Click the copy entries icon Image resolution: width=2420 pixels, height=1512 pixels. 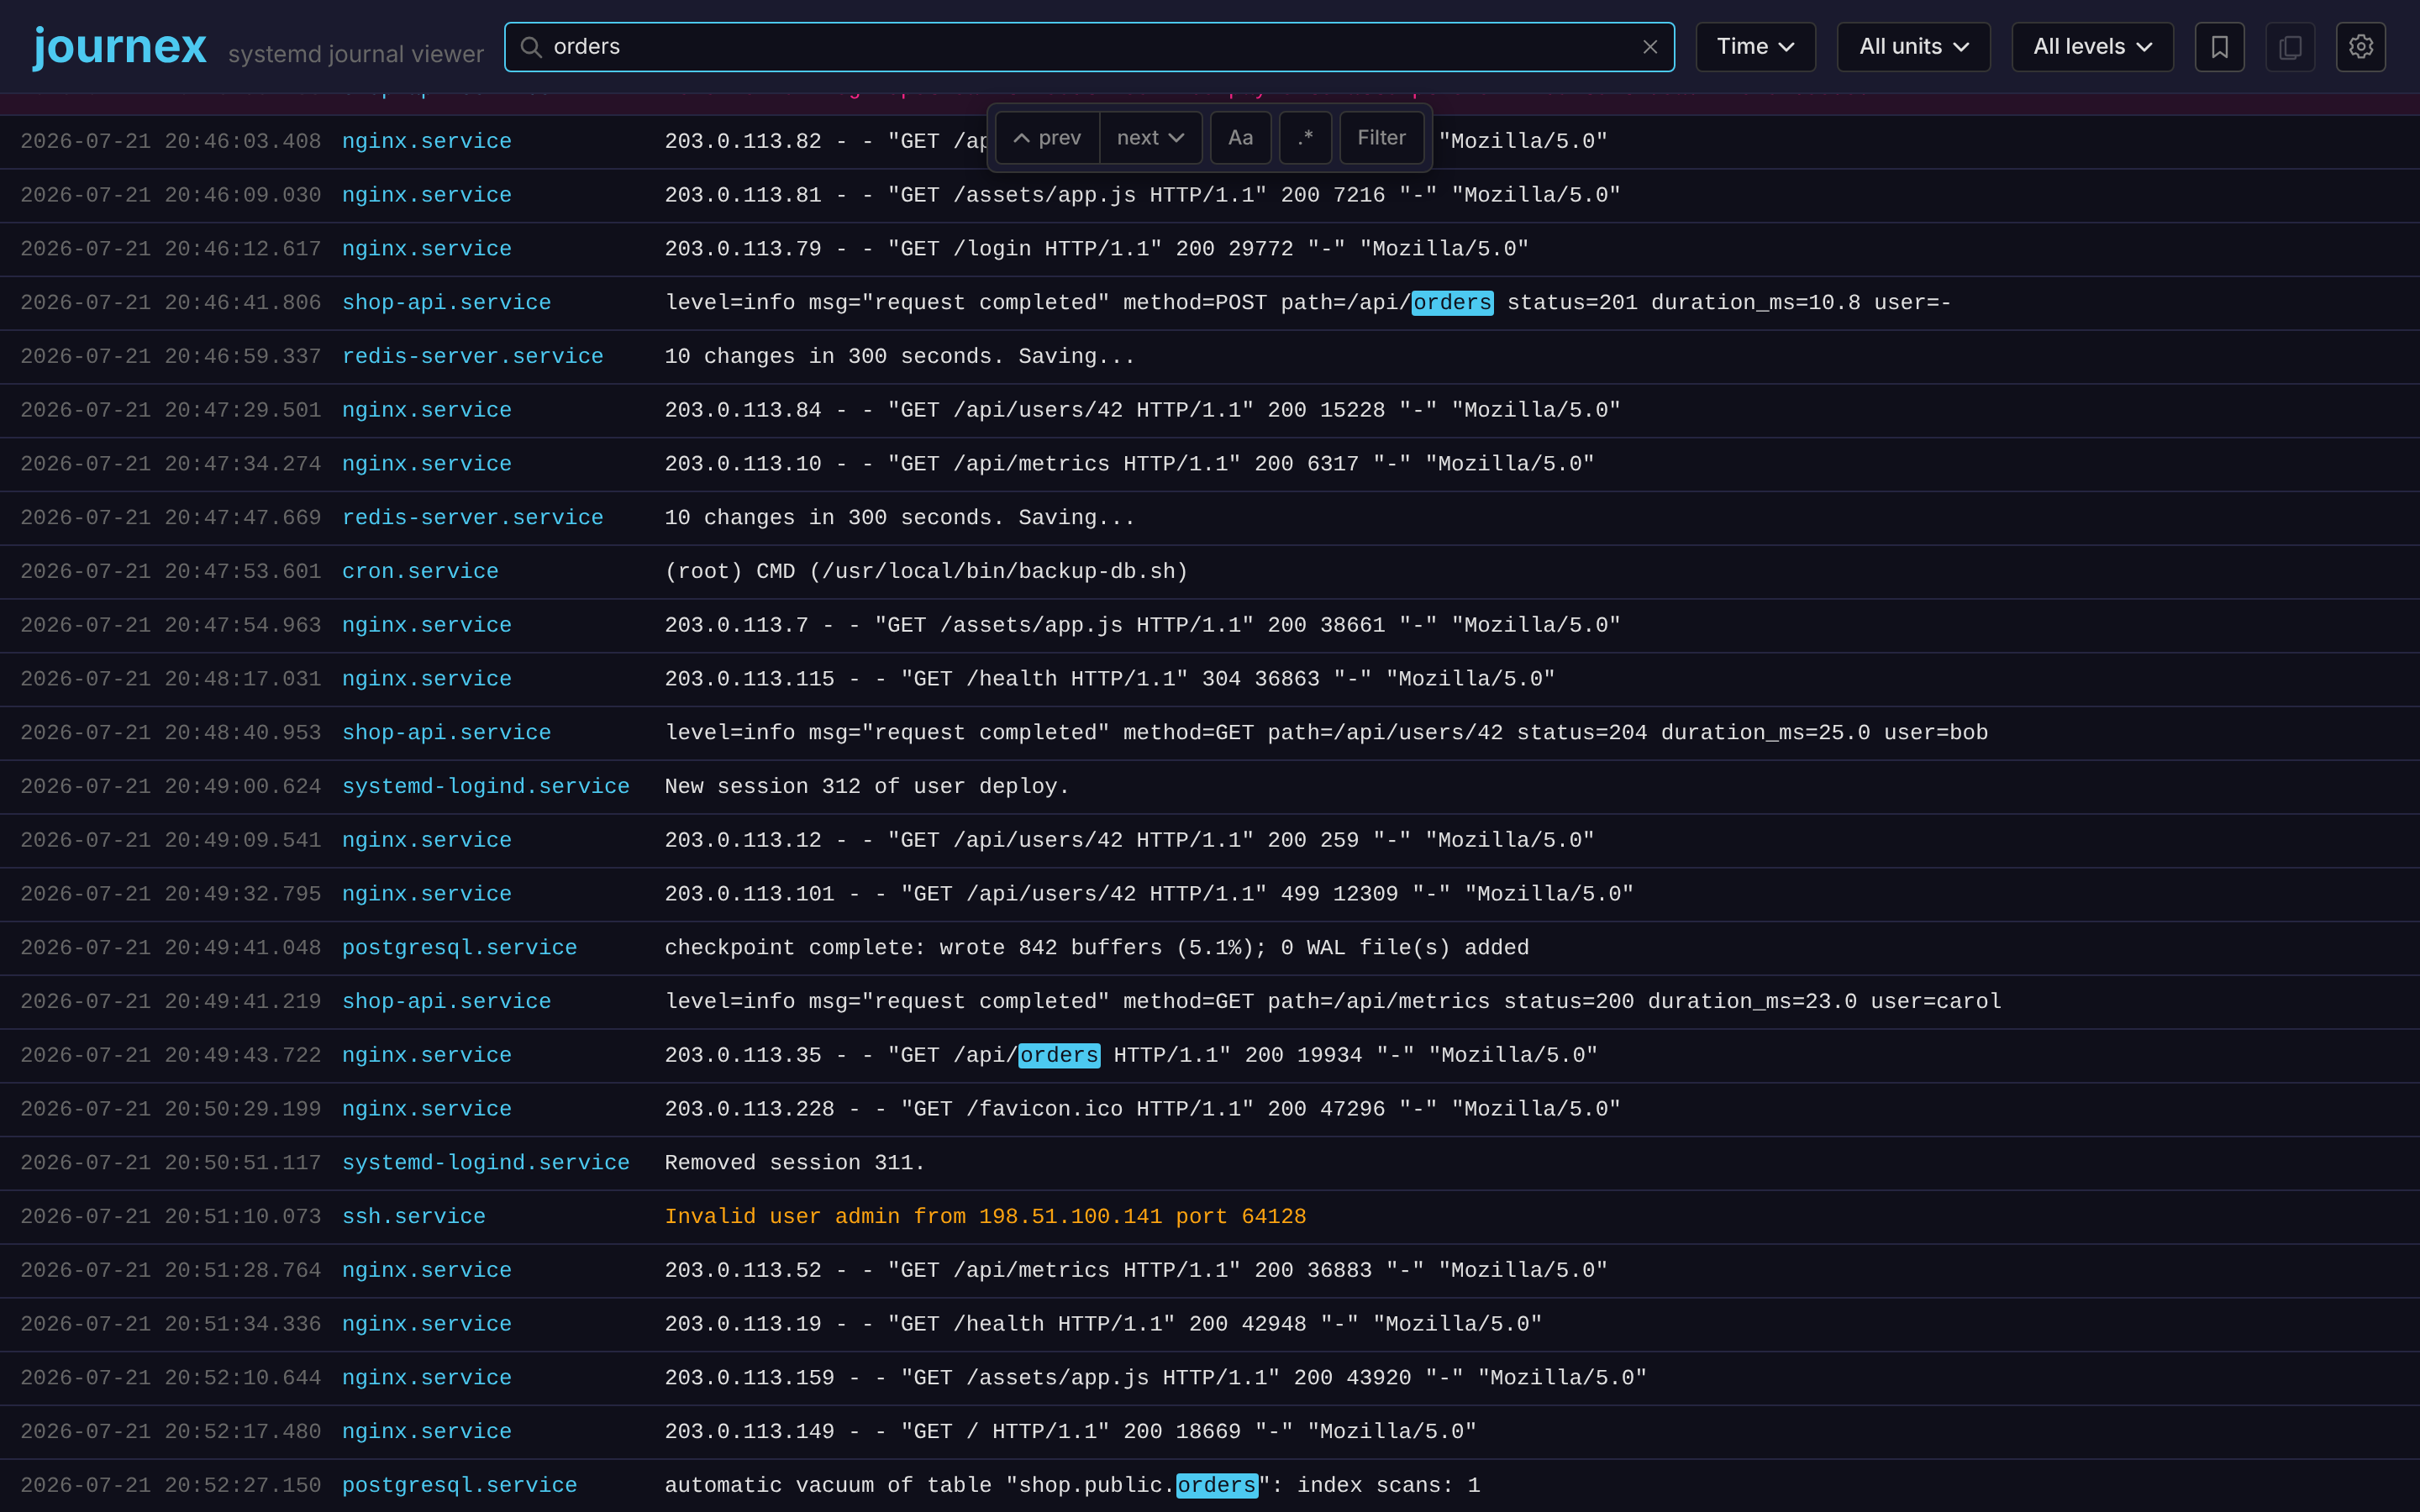coord(2290,47)
